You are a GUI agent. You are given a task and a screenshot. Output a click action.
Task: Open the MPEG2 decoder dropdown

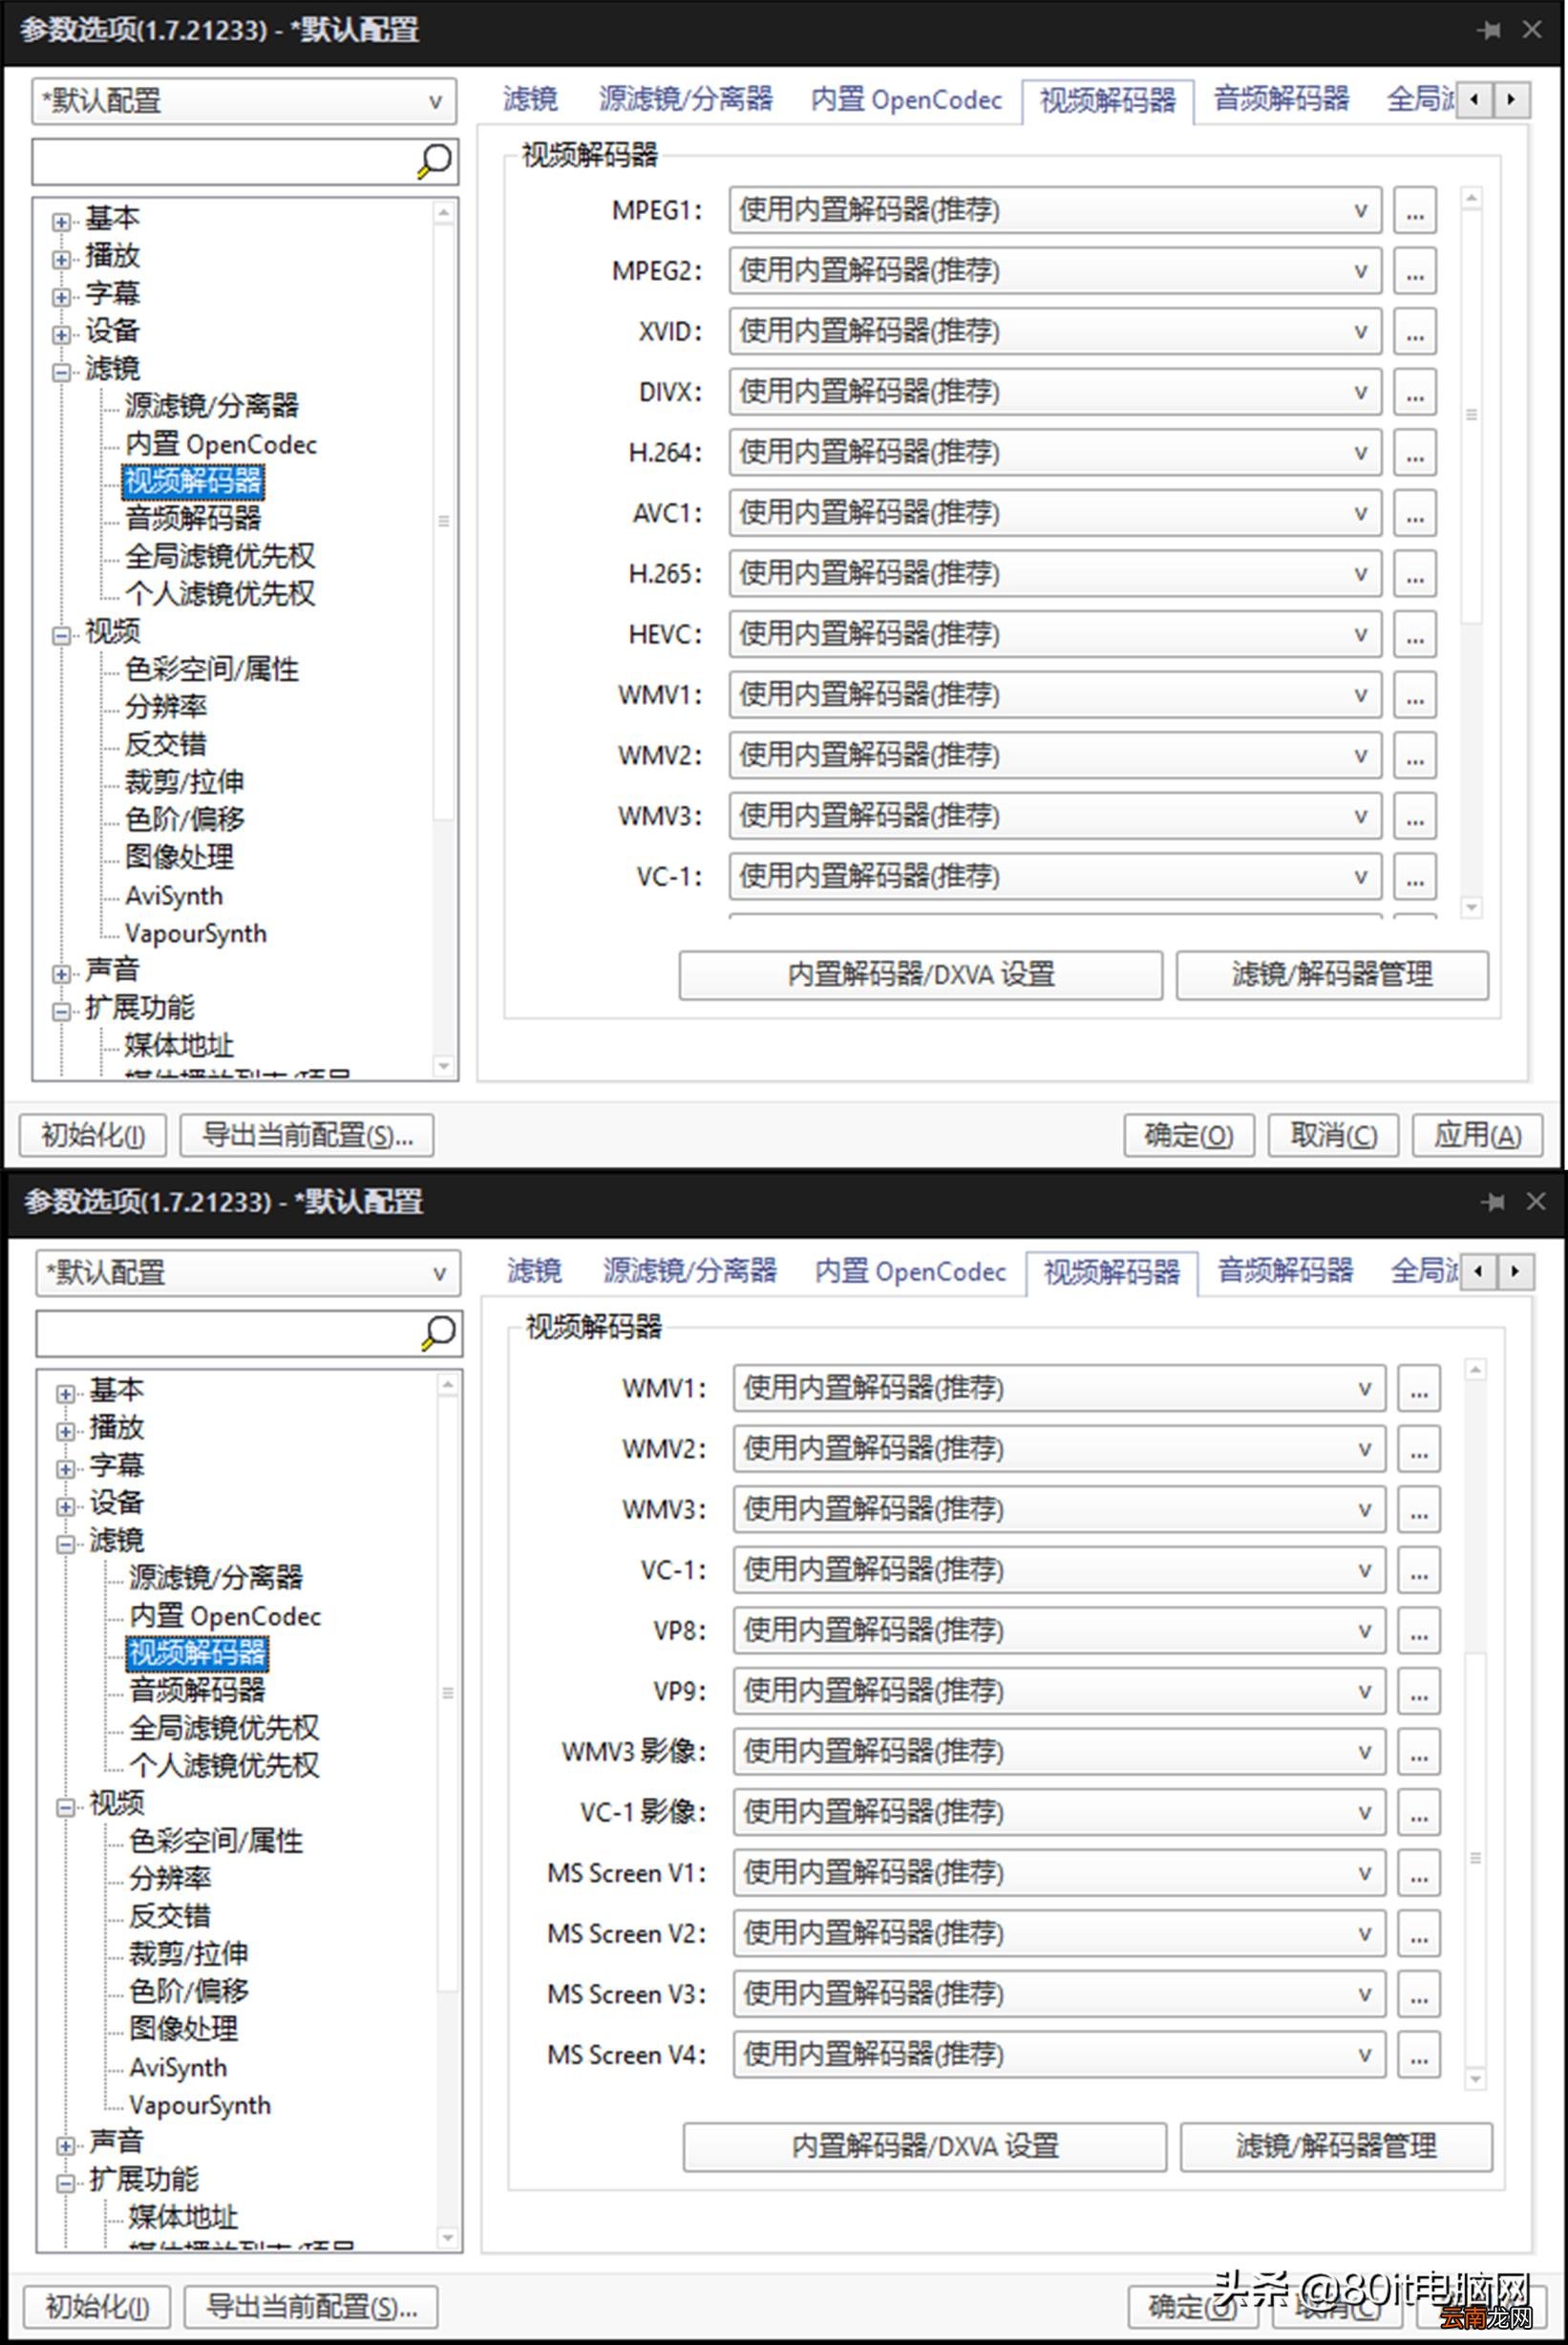[1055, 271]
